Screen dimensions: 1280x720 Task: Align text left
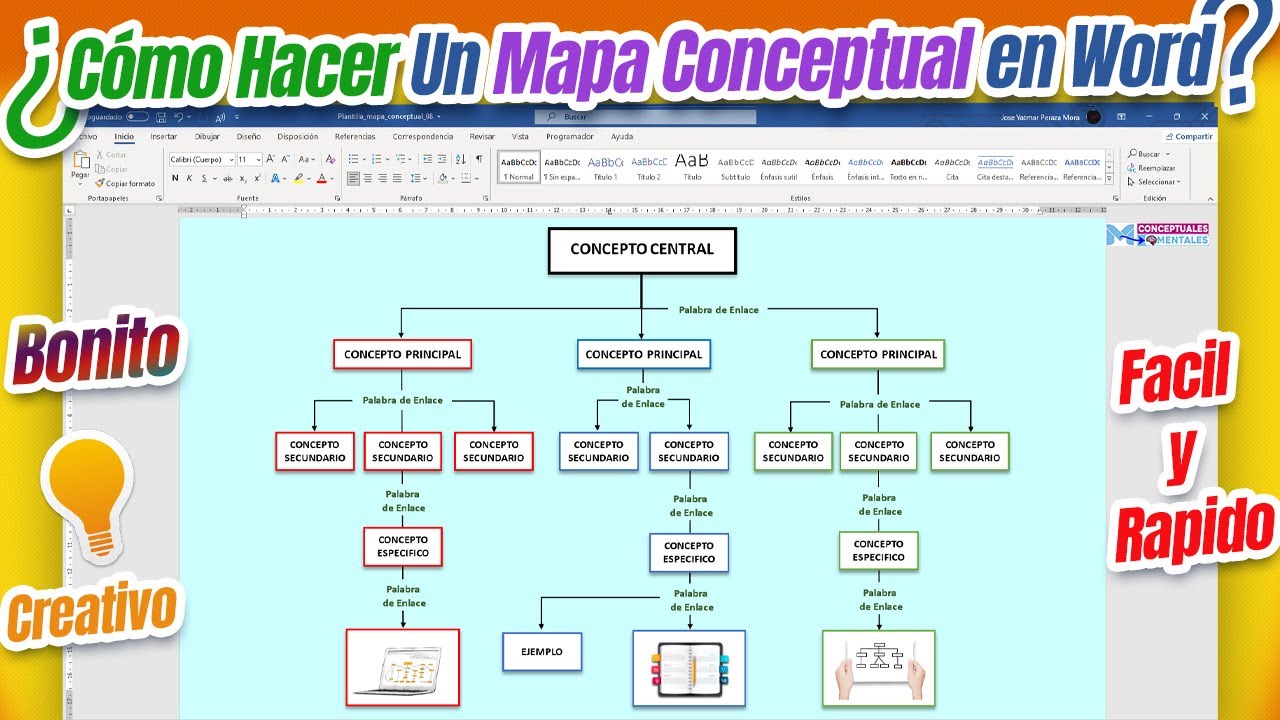(353, 178)
